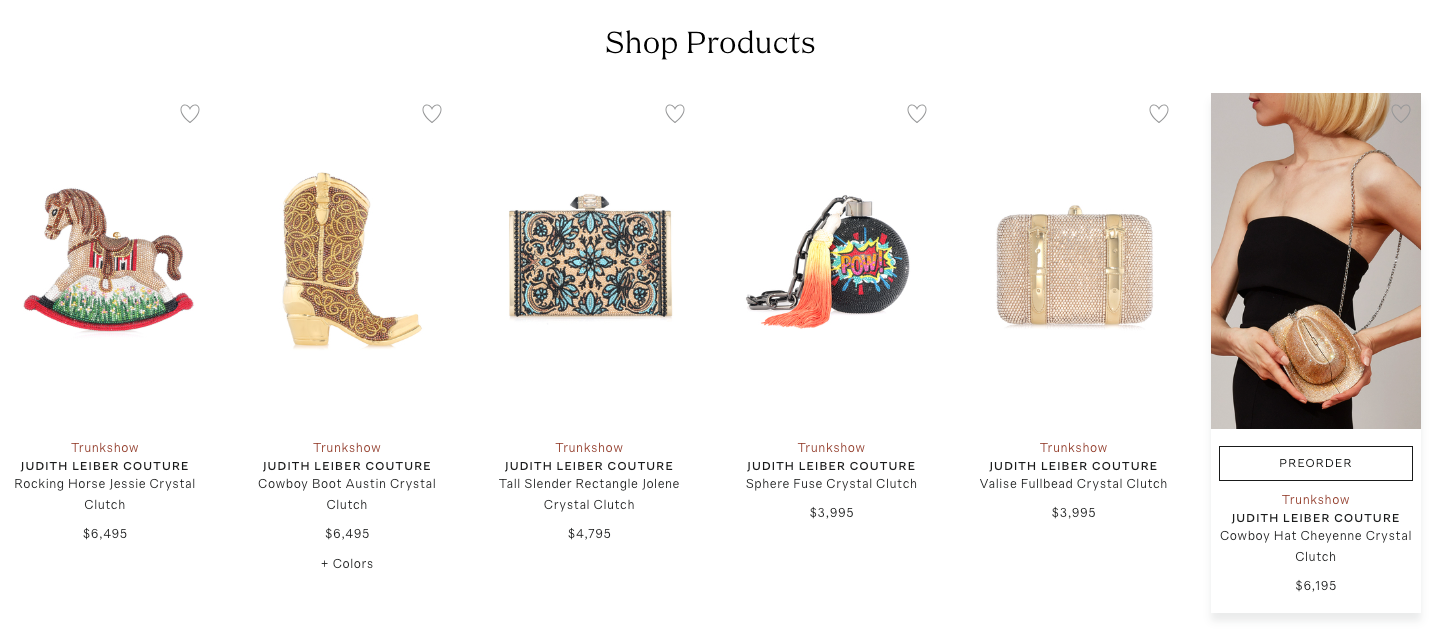Favorite the Rocking Horse Jessie clutch heart
This screenshot has height=633, width=1450.
tap(190, 114)
